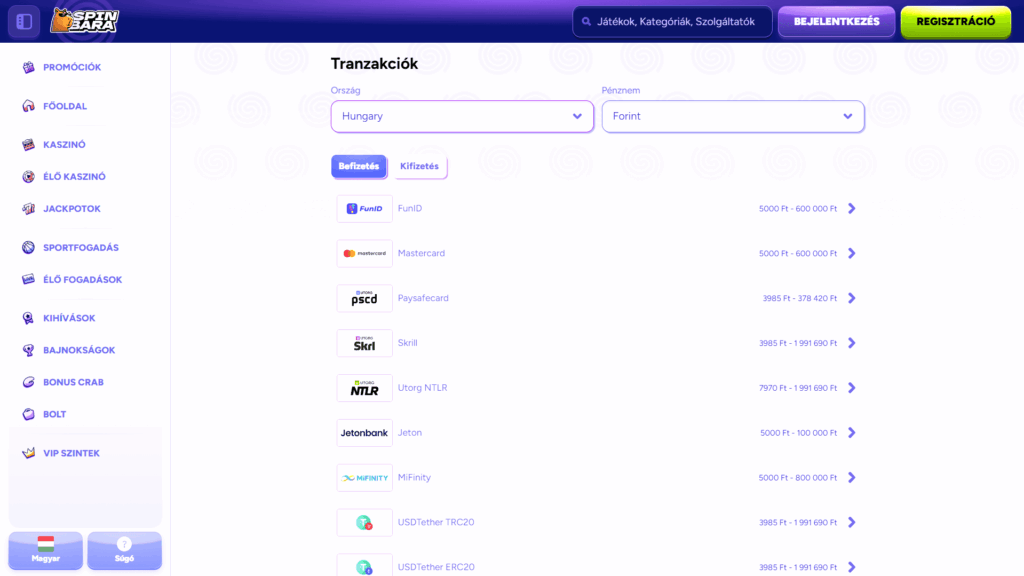Click the MiFinity logo icon

point(364,478)
